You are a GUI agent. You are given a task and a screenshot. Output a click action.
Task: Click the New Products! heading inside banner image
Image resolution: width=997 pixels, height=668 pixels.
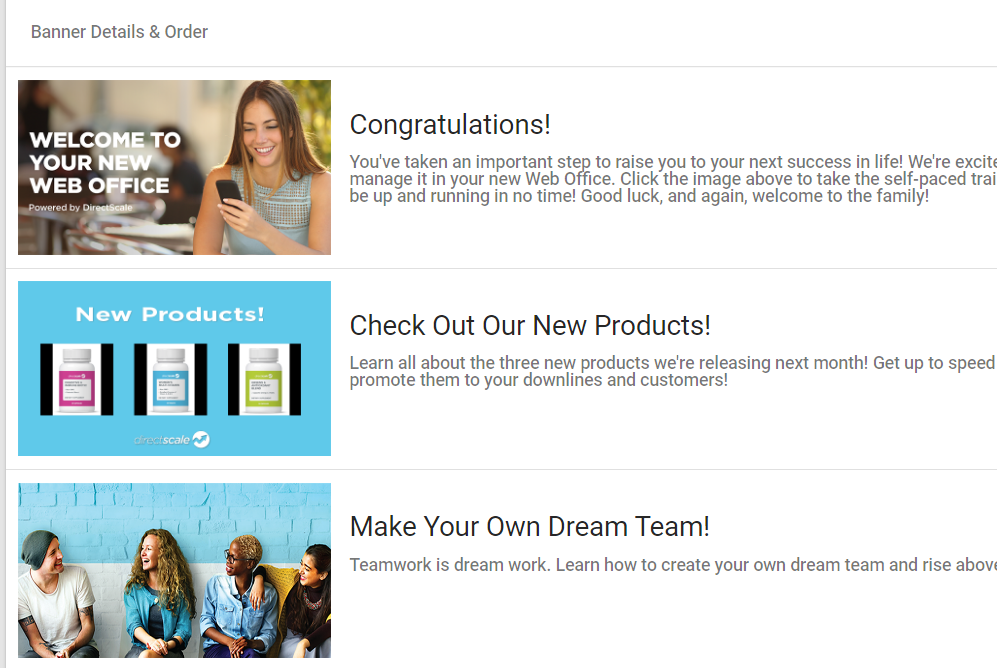(x=170, y=314)
